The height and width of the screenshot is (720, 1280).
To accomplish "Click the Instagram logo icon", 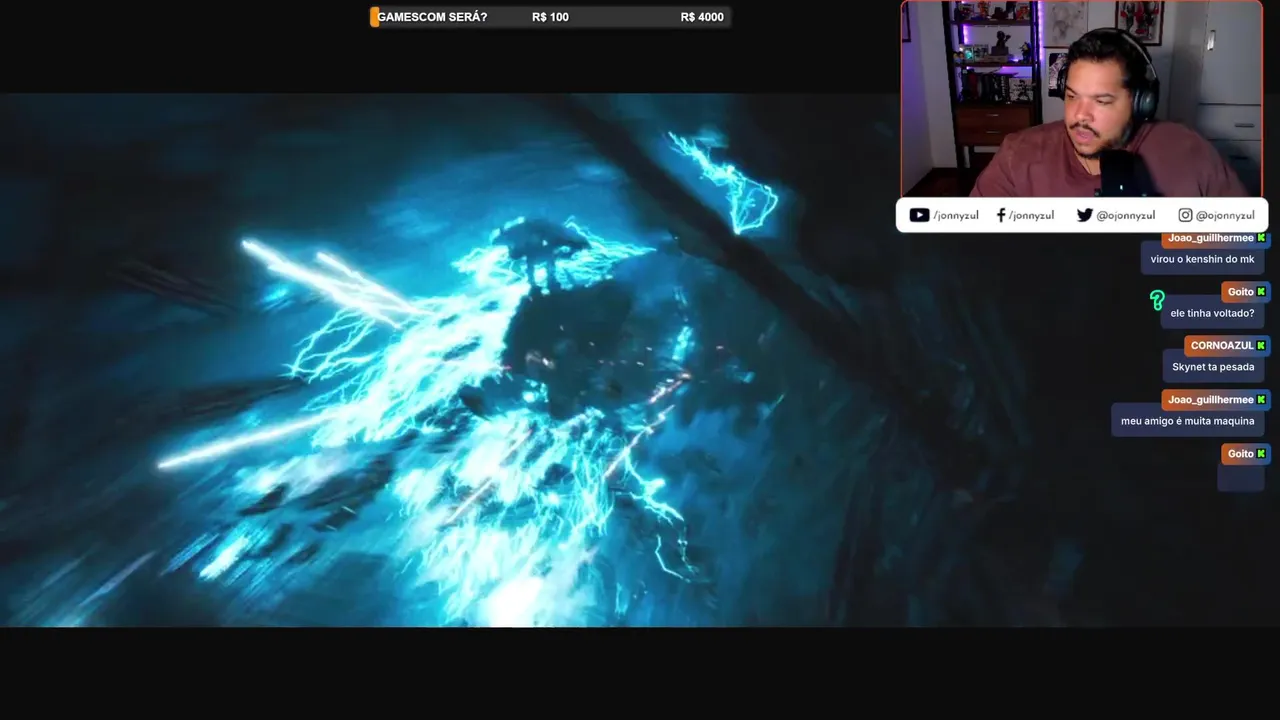I will (1185, 215).
